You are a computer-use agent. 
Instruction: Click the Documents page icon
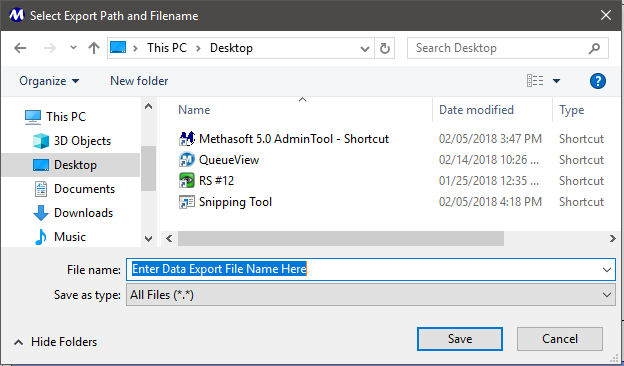[41, 189]
